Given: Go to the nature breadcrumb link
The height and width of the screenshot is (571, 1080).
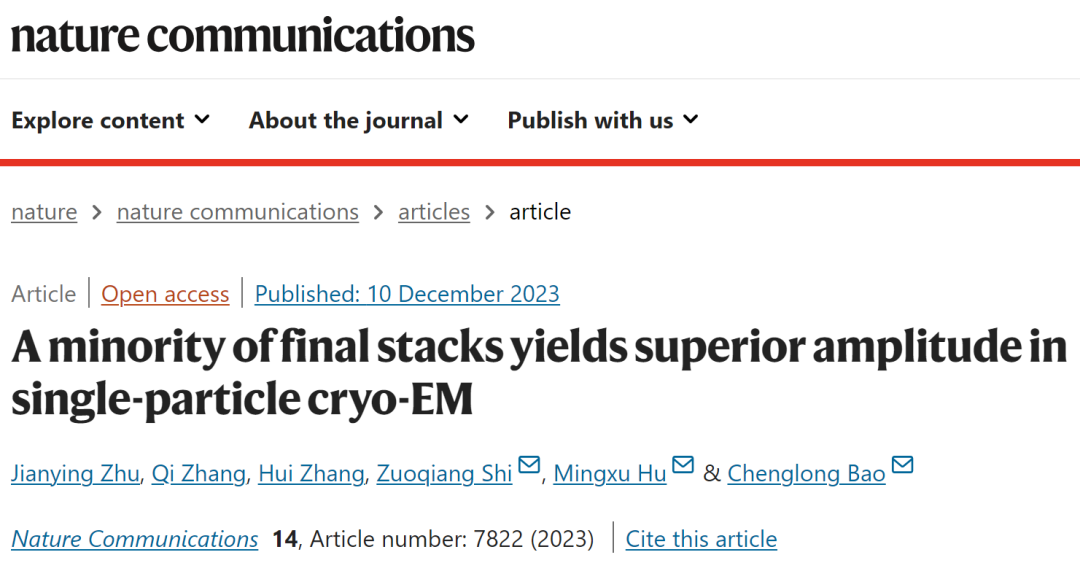Looking at the screenshot, I should click(x=44, y=212).
